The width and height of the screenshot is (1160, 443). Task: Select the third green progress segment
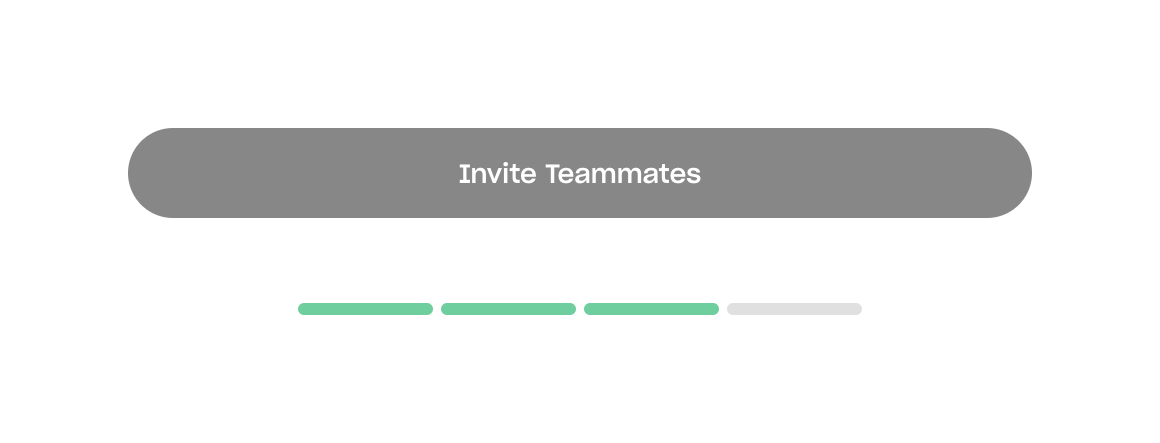(651, 309)
